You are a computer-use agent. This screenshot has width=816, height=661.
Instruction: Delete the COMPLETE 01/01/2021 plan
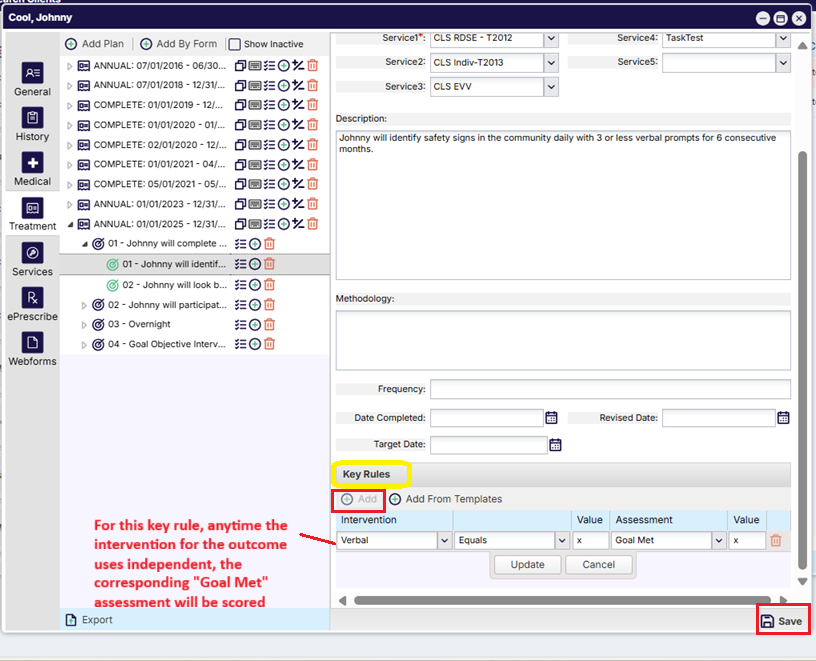313,164
